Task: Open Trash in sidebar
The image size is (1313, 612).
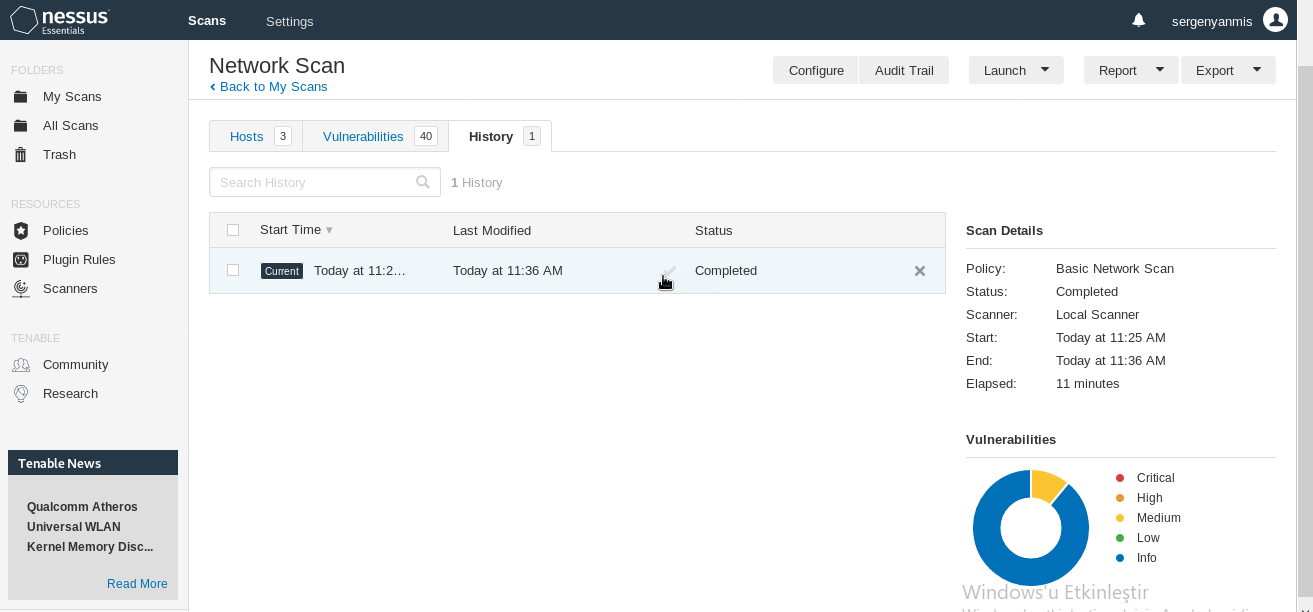Action: point(60,155)
